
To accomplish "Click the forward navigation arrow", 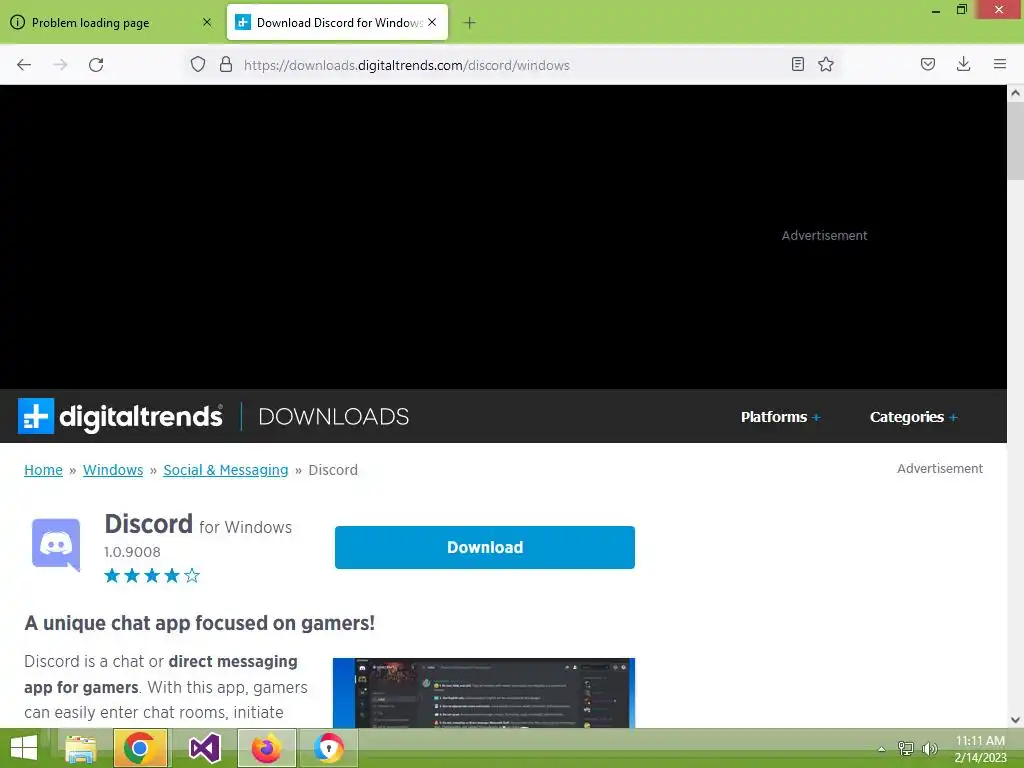I will point(60,65).
